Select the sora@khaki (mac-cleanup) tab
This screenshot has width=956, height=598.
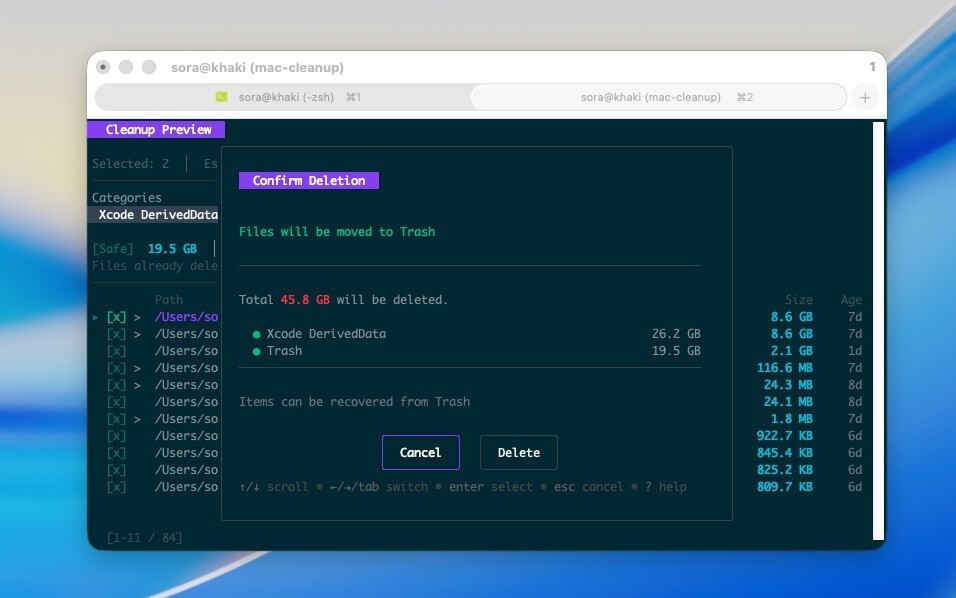coord(658,97)
